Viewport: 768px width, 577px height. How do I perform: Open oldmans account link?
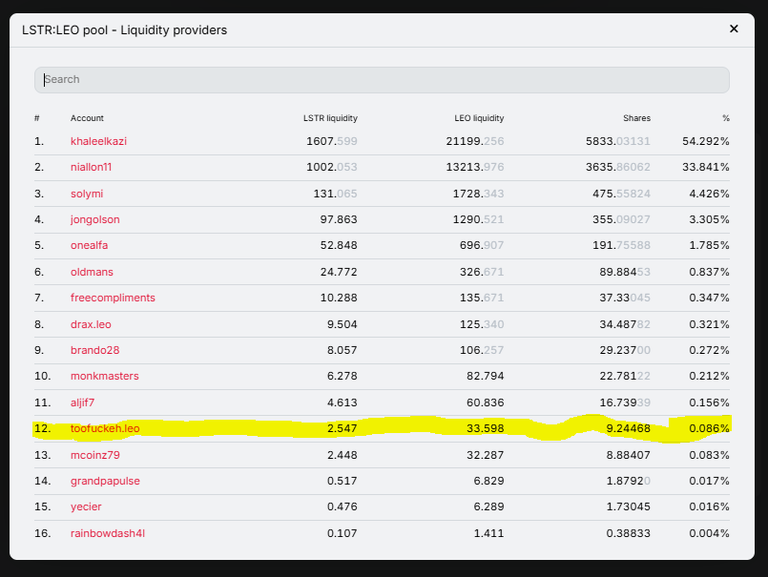pyautogui.click(x=92, y=272)
